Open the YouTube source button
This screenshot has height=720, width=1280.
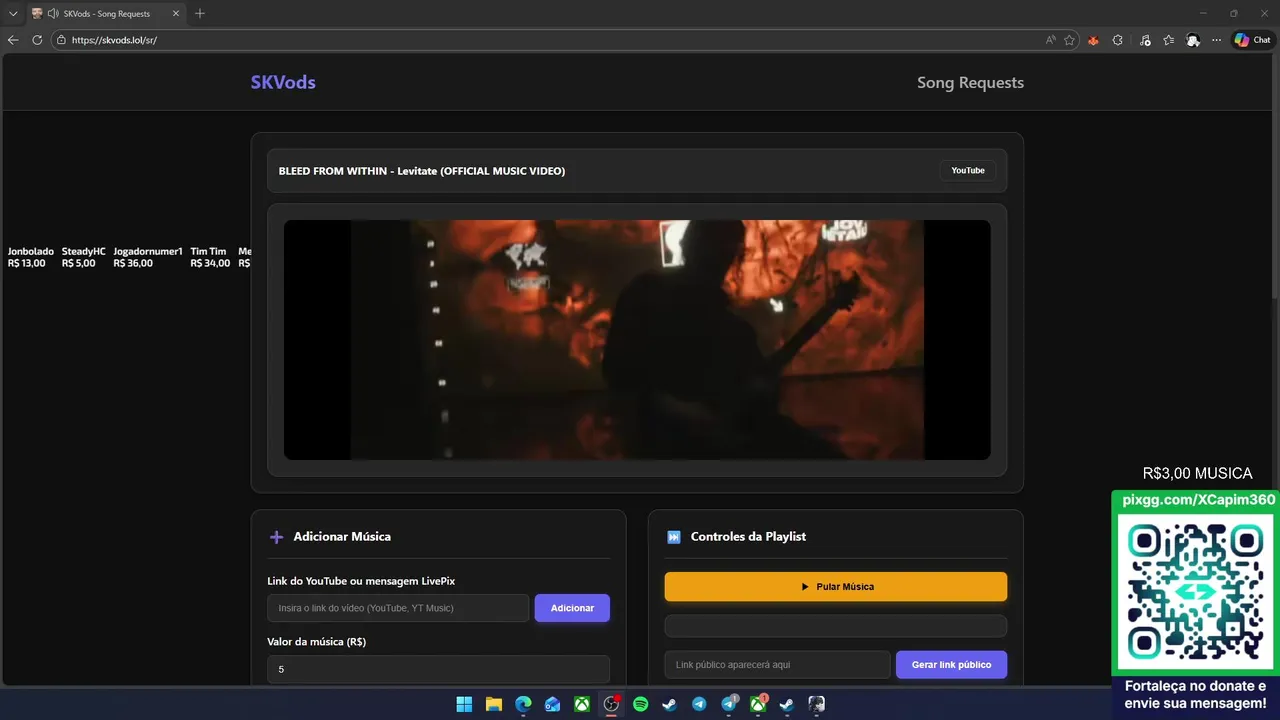point(968,171)
